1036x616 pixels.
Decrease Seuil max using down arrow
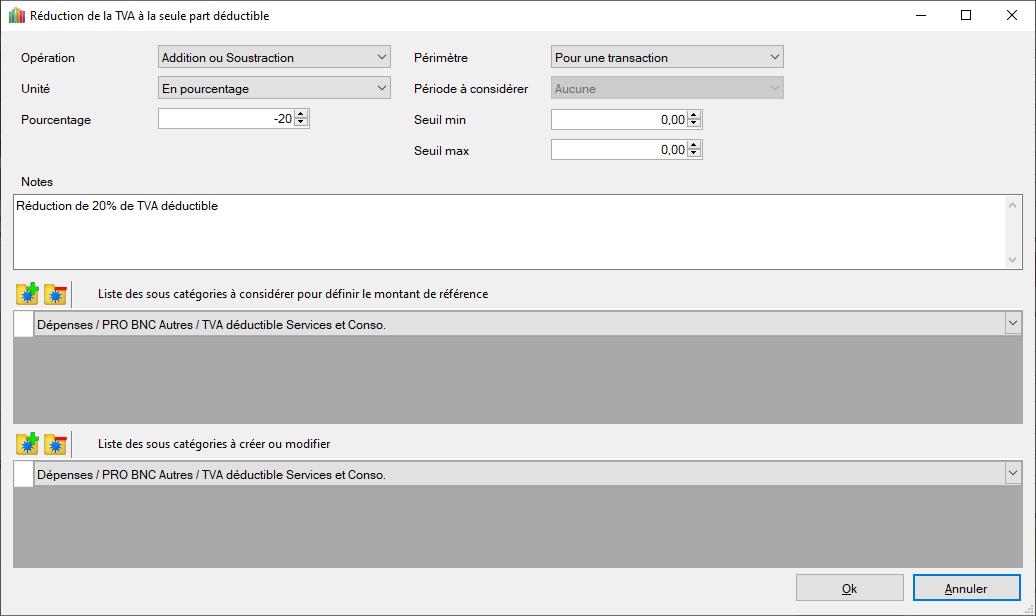coord(695,155)
